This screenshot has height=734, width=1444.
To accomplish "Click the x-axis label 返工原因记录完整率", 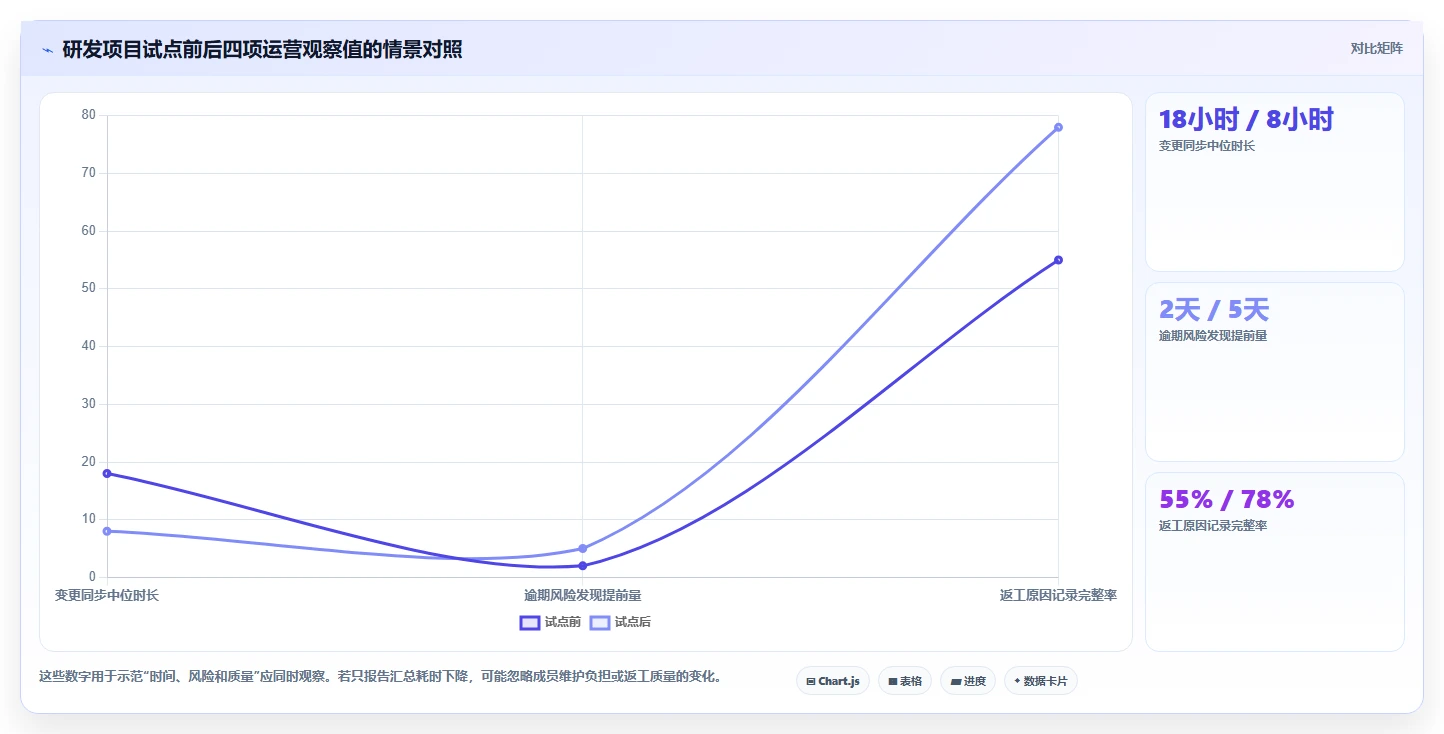I will 1058,595.
